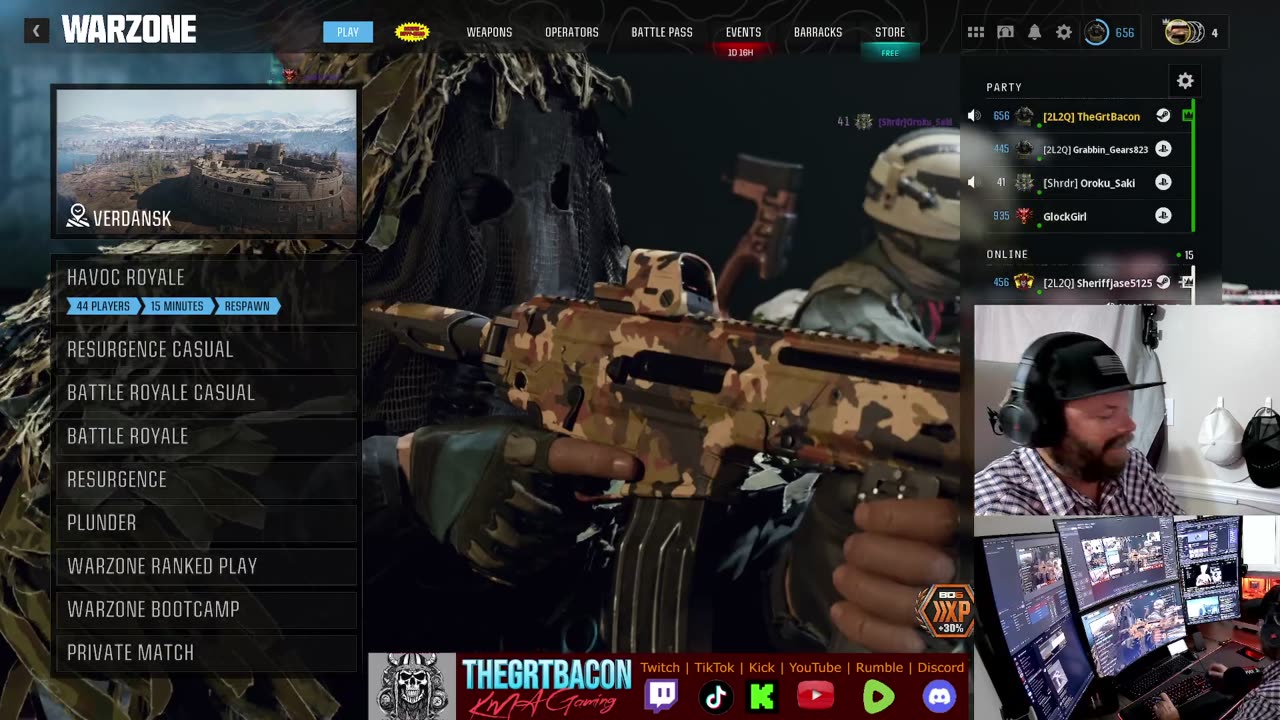Select BATTLE ROYALE CASUAL mode

pos(205,393)
